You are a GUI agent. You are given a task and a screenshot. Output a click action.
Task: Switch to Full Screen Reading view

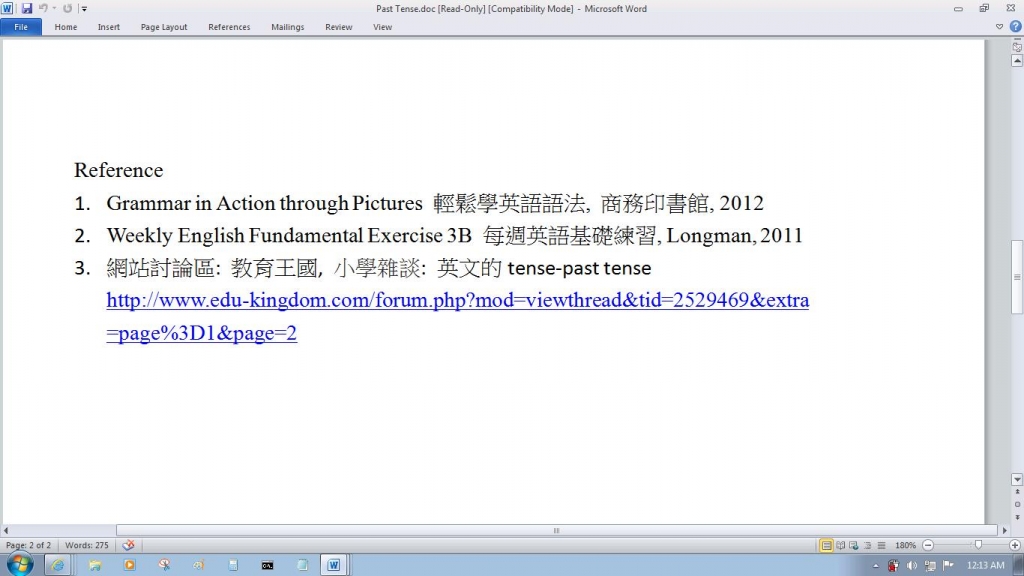click(841, 545)
